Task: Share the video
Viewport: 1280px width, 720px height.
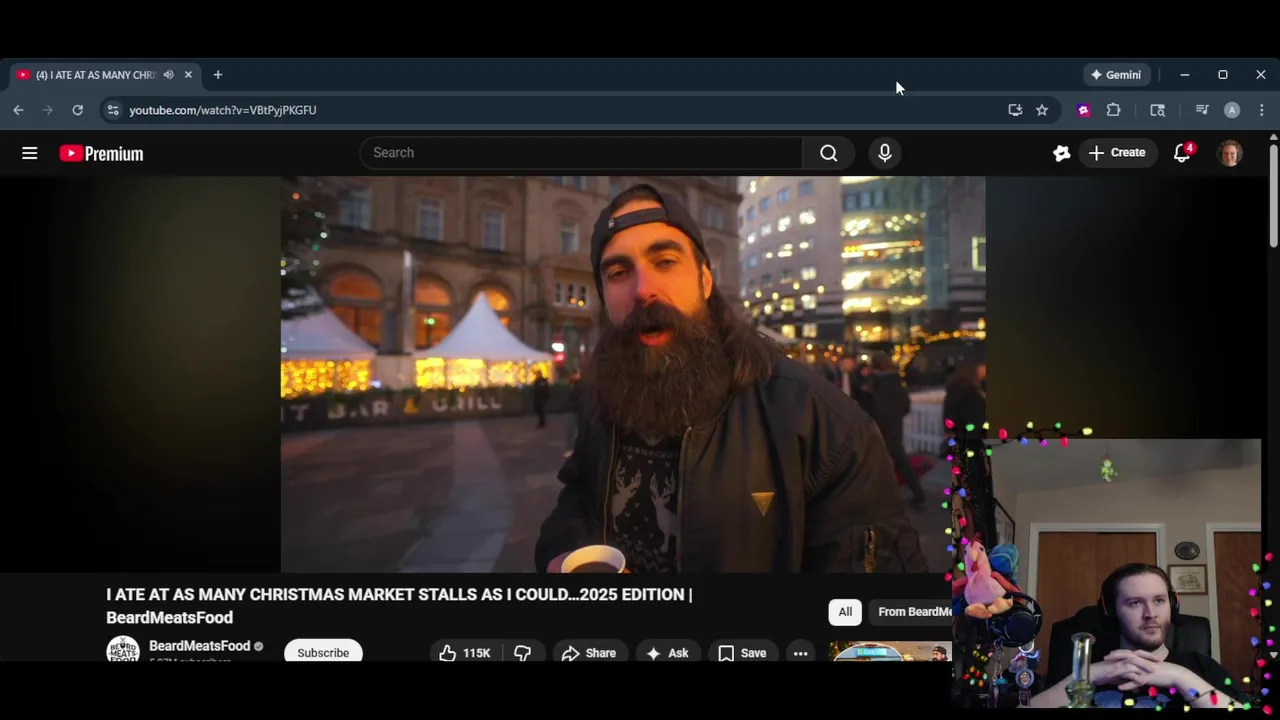Action: (x=589, y=653)
